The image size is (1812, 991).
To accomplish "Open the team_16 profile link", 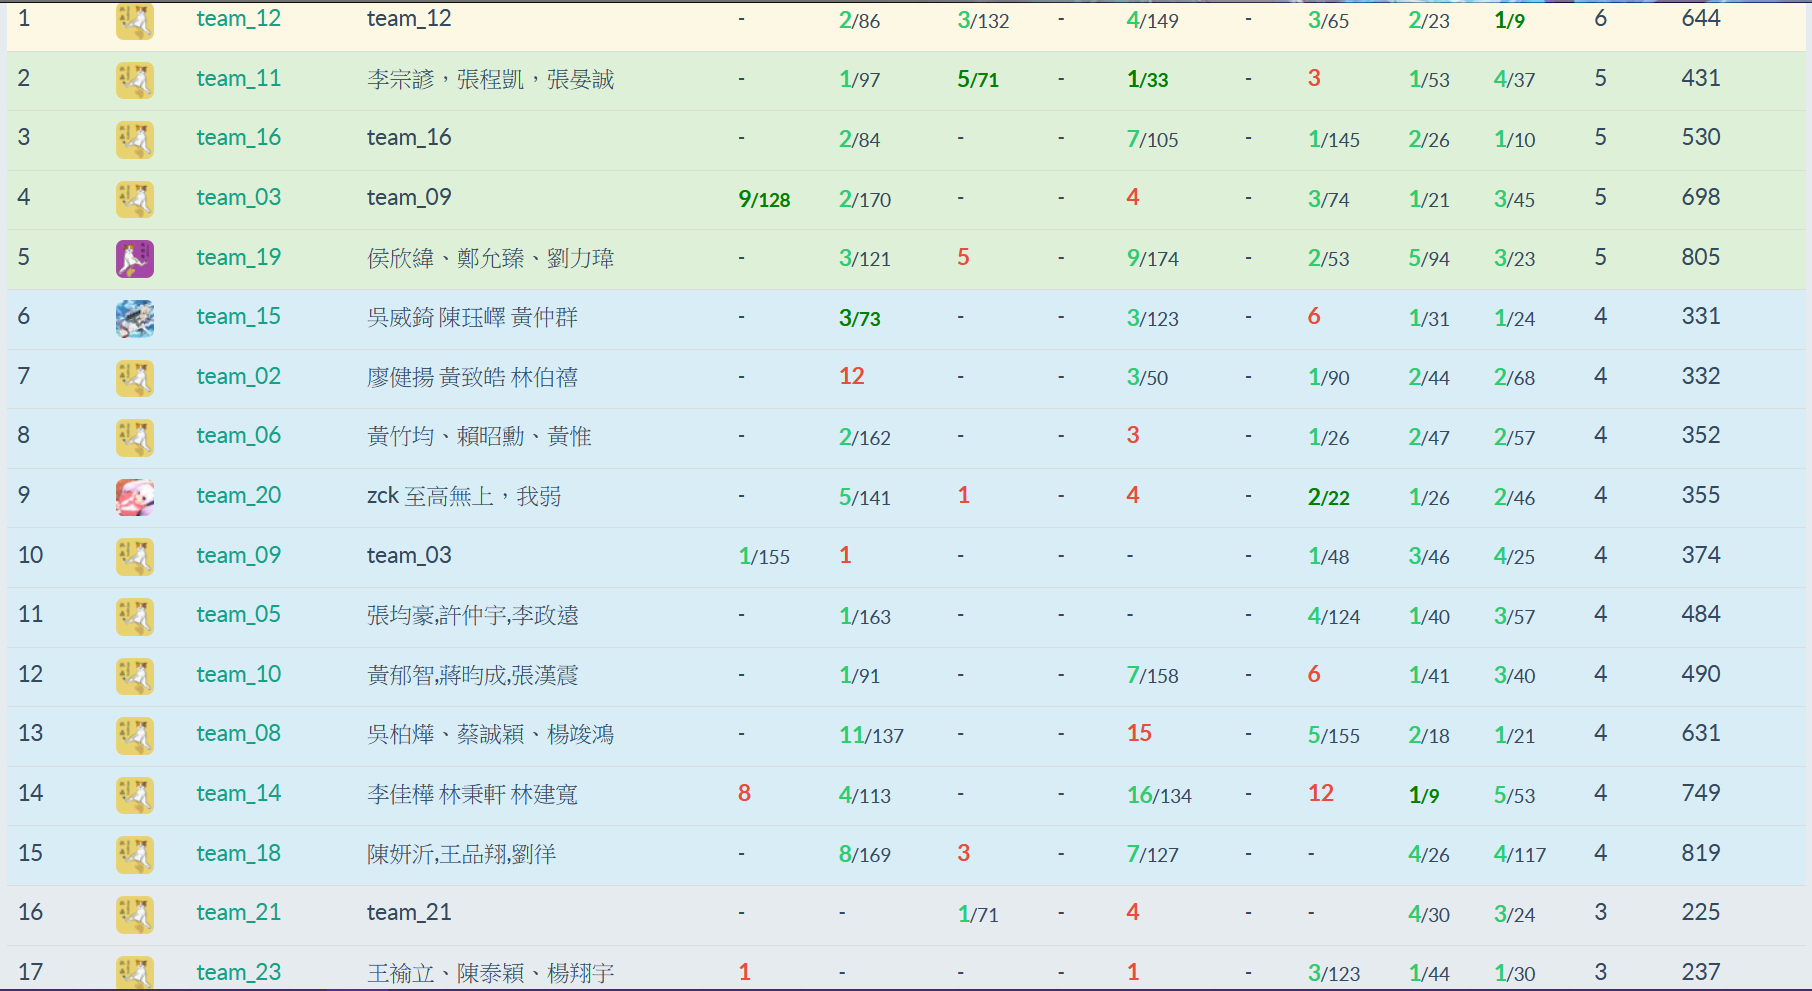I will [x=238, y=138].
